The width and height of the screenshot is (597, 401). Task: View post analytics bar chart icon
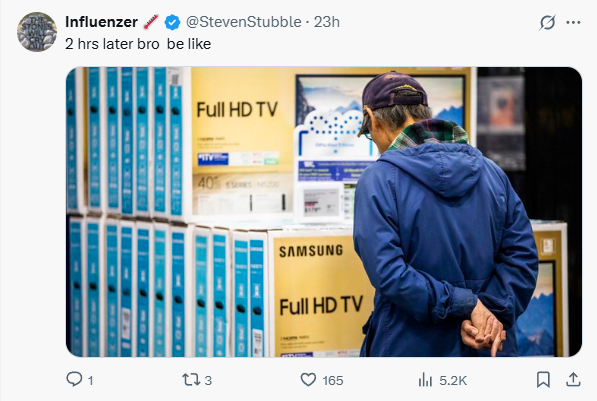tap(425, 380)
